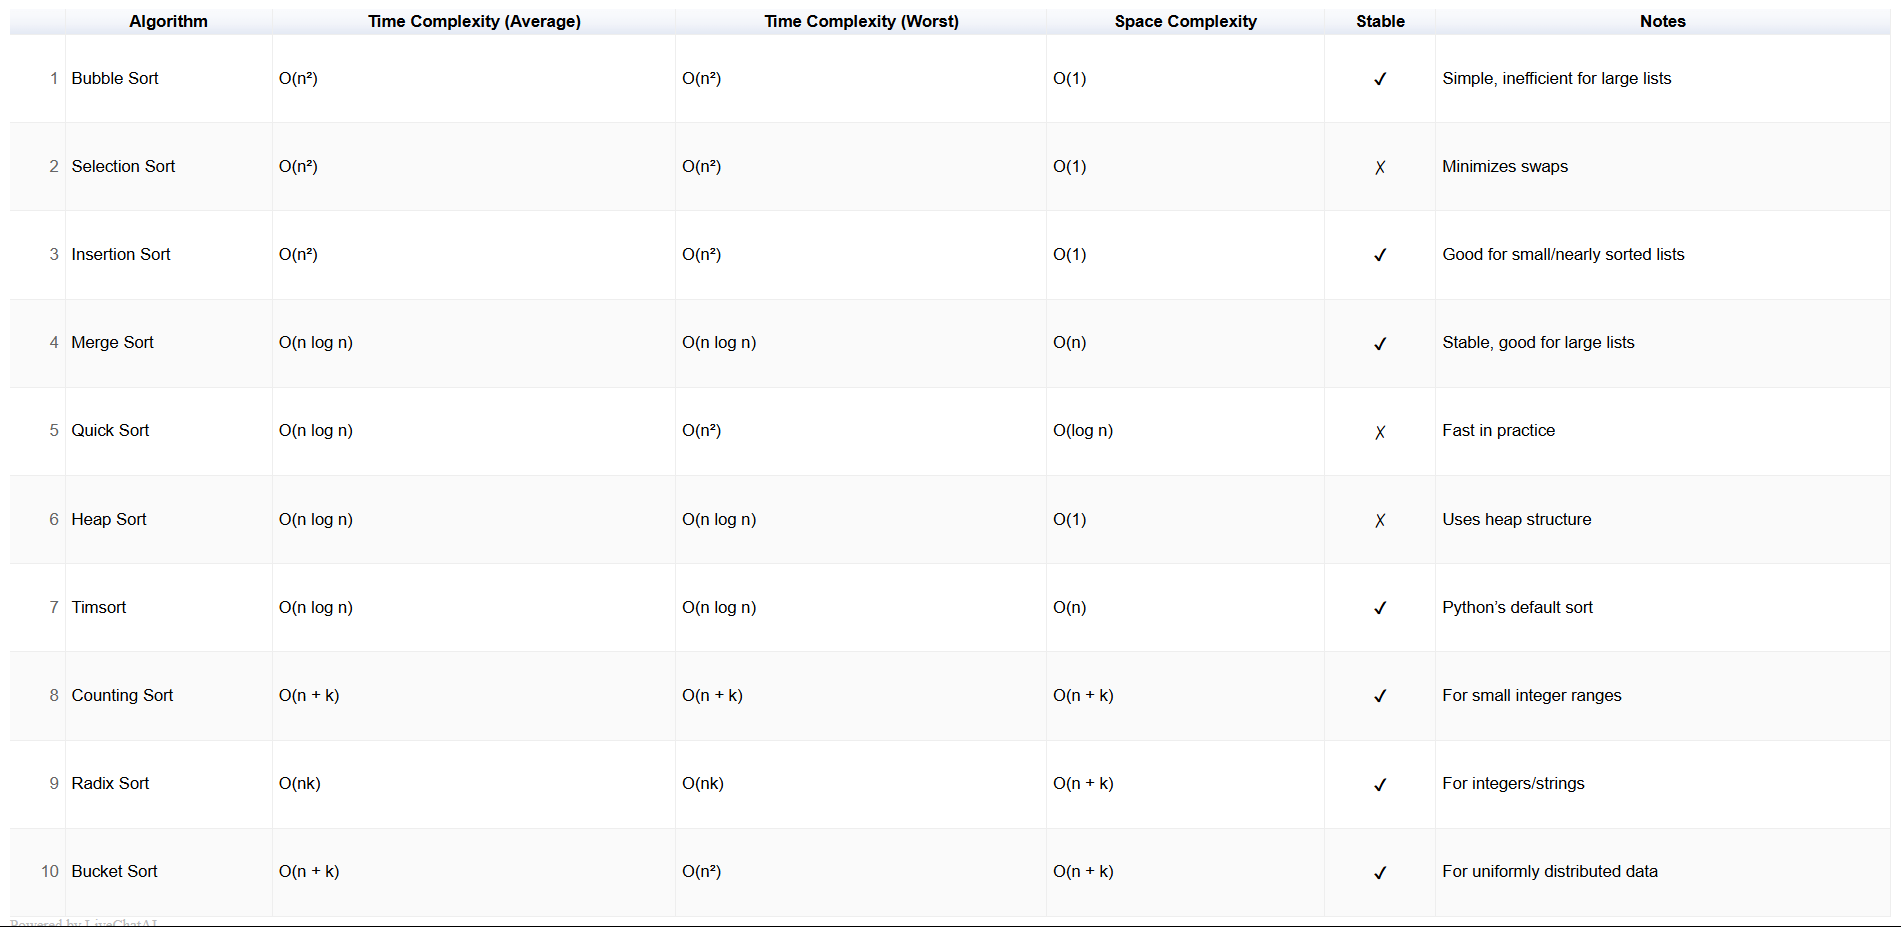Click the Counting Sort stable checkmark
This screenshot has width=1901, height=927.
point(1380,696)
